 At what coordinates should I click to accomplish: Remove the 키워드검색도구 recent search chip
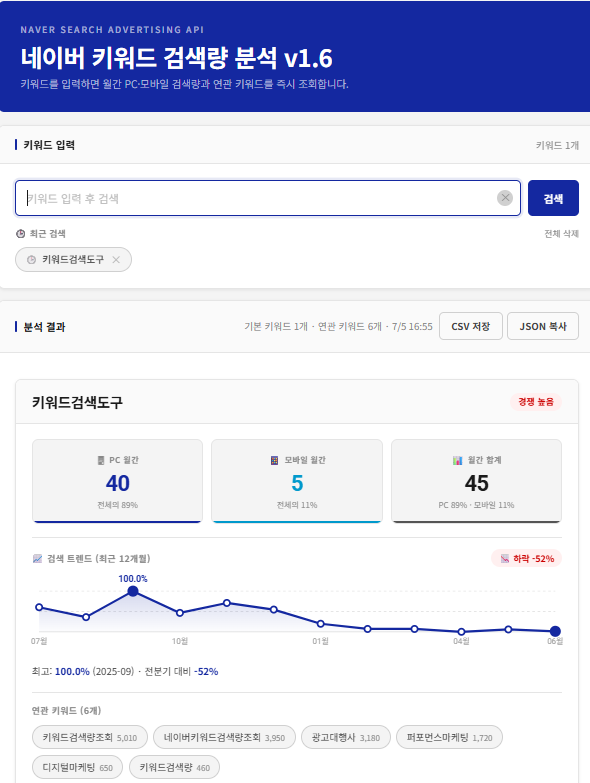(116, 260)
